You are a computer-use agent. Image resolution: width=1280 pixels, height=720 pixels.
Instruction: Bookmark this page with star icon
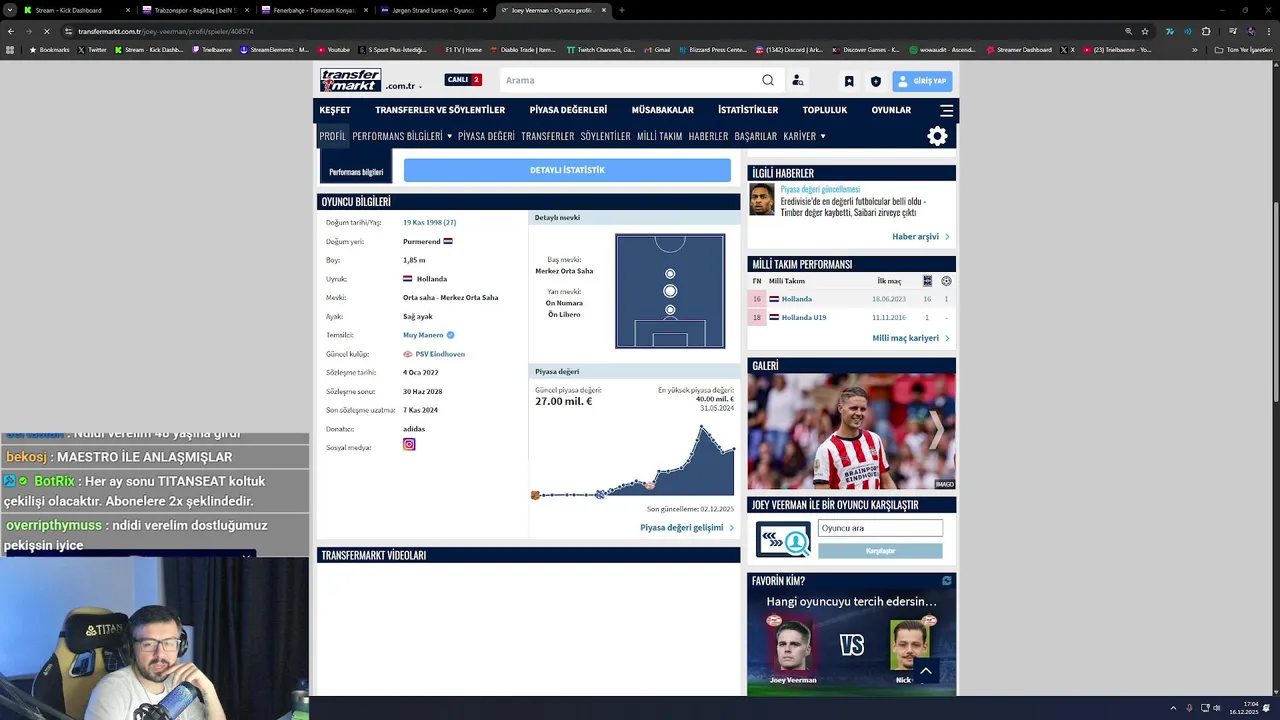(x=1145, y=31)
